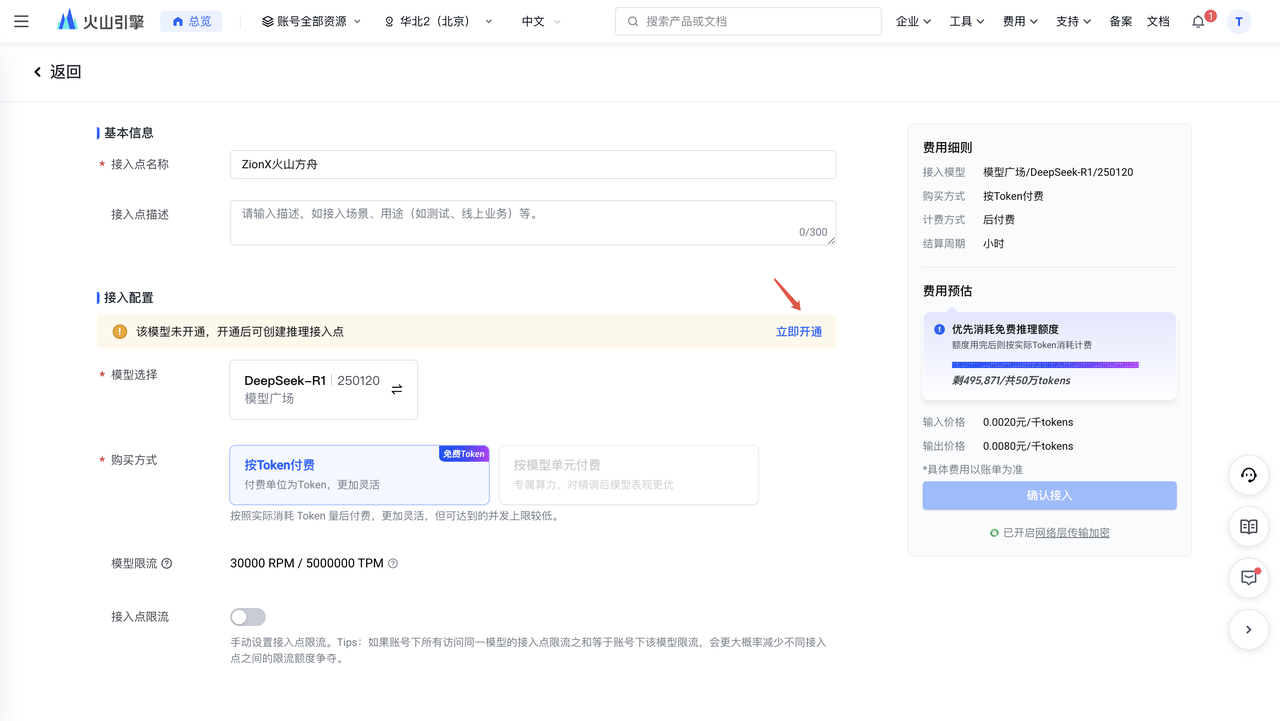Click the 确认接入 button
This screenshot has height=721, width=1280.
(1049, 496)
